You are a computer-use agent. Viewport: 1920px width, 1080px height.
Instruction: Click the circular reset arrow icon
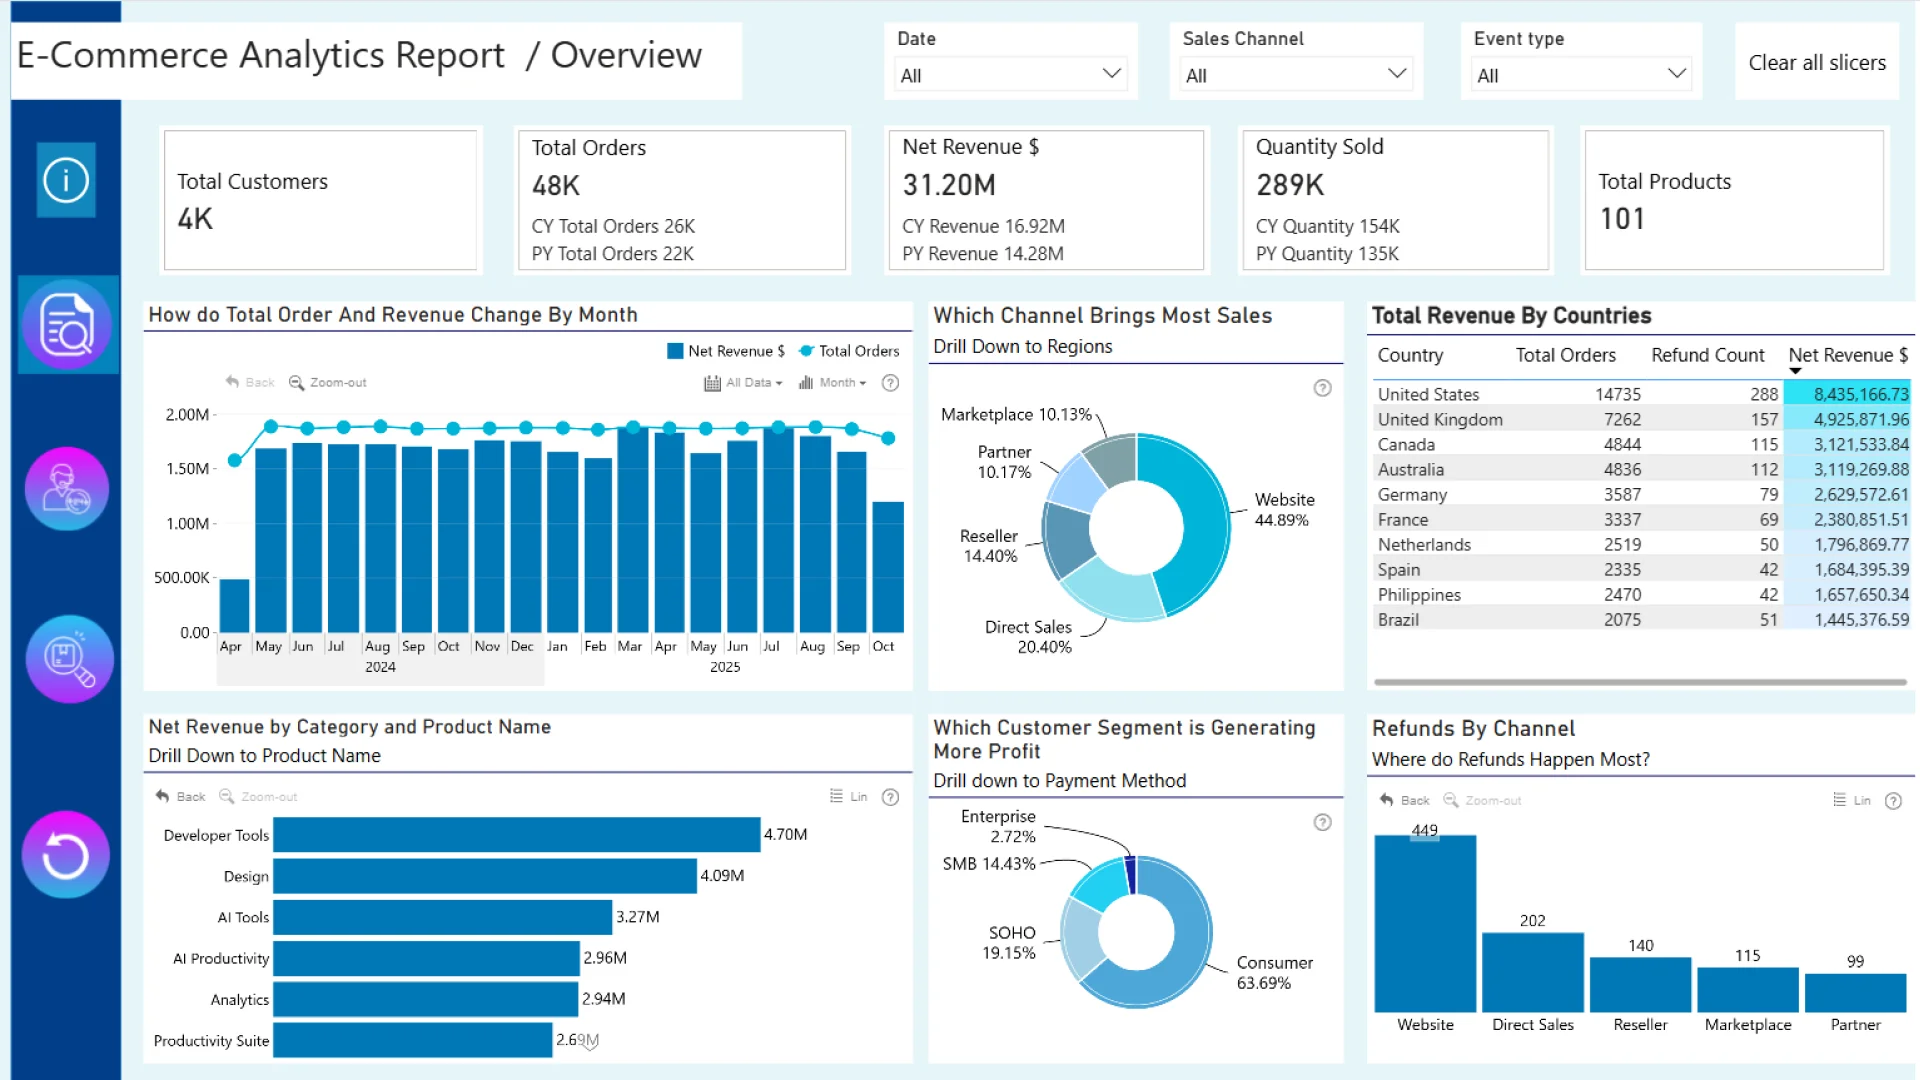66,855
